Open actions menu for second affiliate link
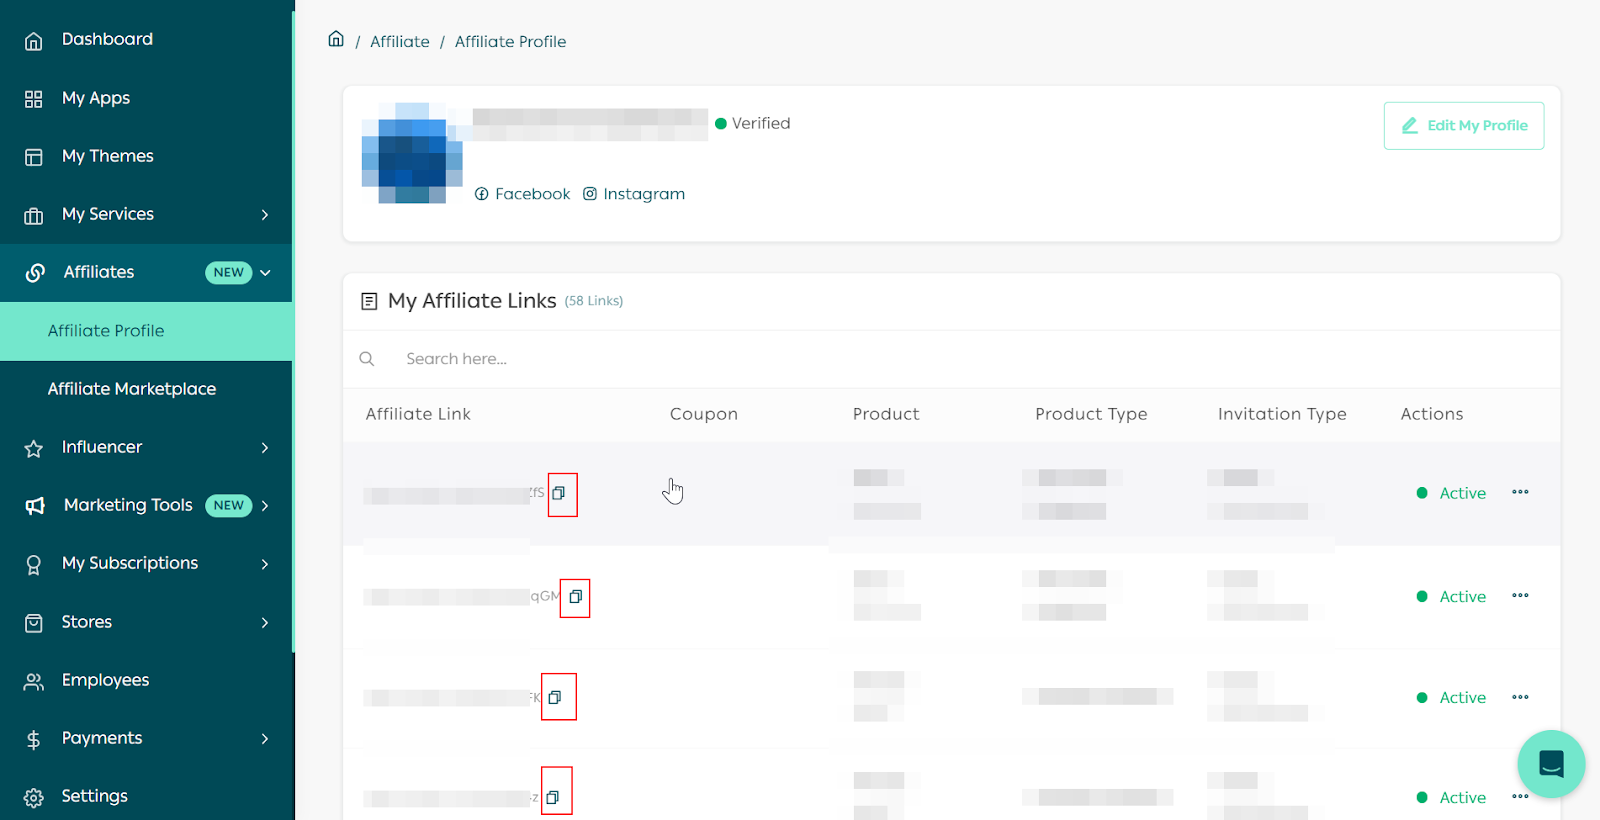This screenshot has width=1600, height=820. pyautogui.click(x=1520, y=596)
